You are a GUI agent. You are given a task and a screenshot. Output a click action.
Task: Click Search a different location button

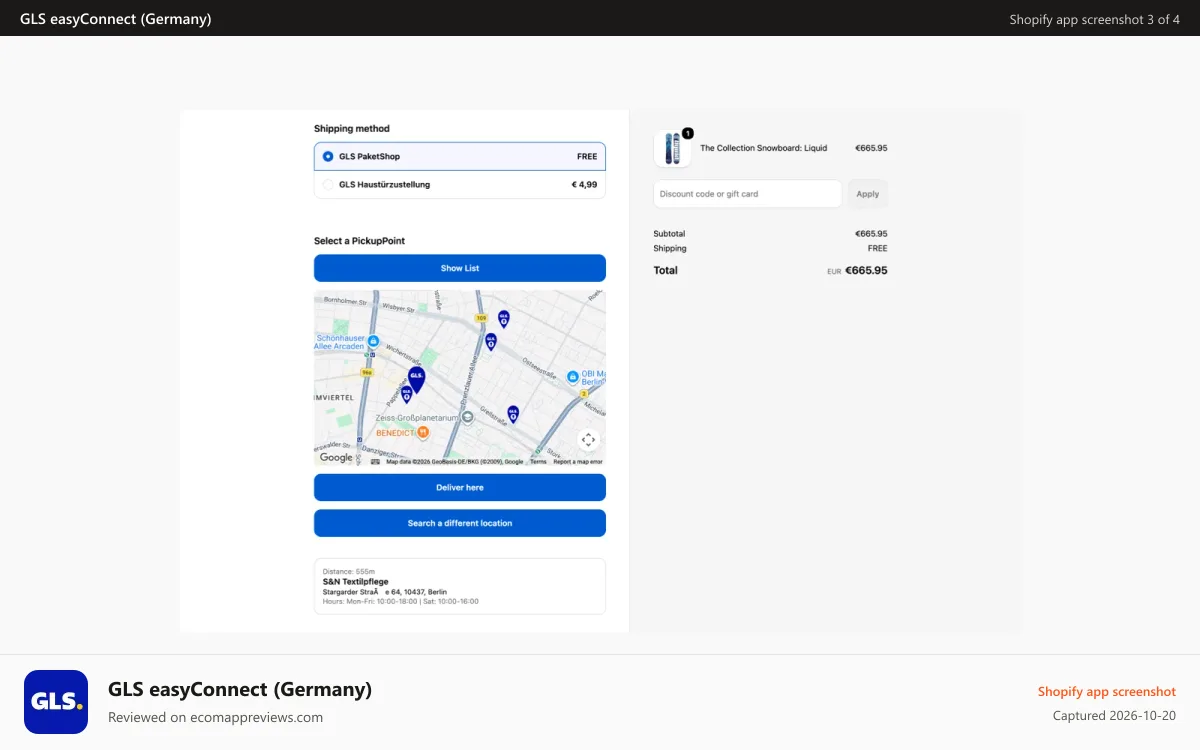click(460, 523)
